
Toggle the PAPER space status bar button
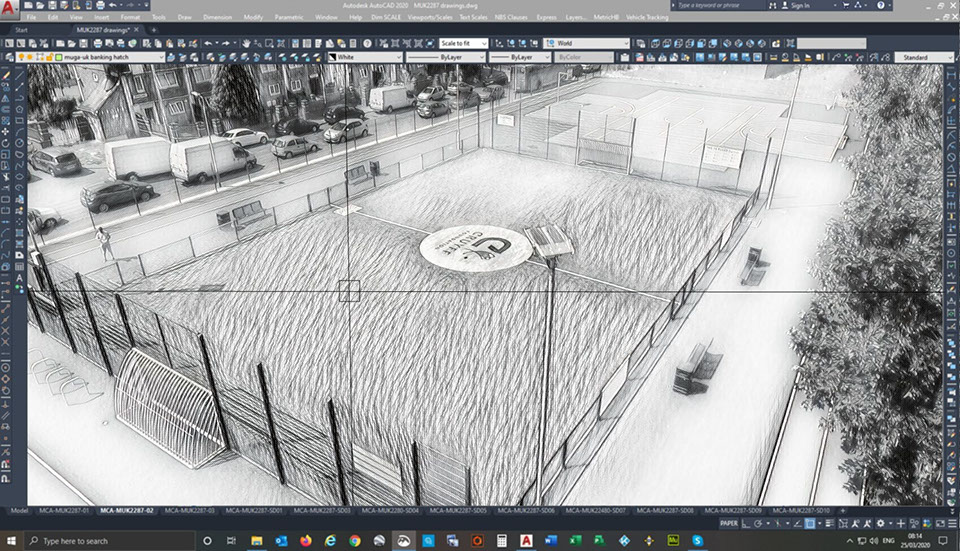[729, 523]
